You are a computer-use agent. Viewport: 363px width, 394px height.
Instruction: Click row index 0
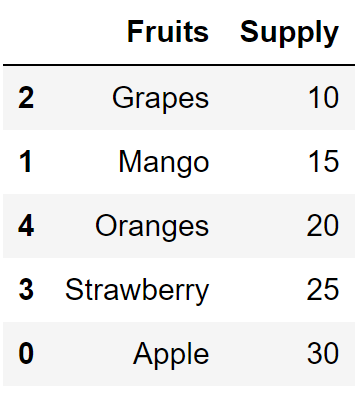point(26,354)
